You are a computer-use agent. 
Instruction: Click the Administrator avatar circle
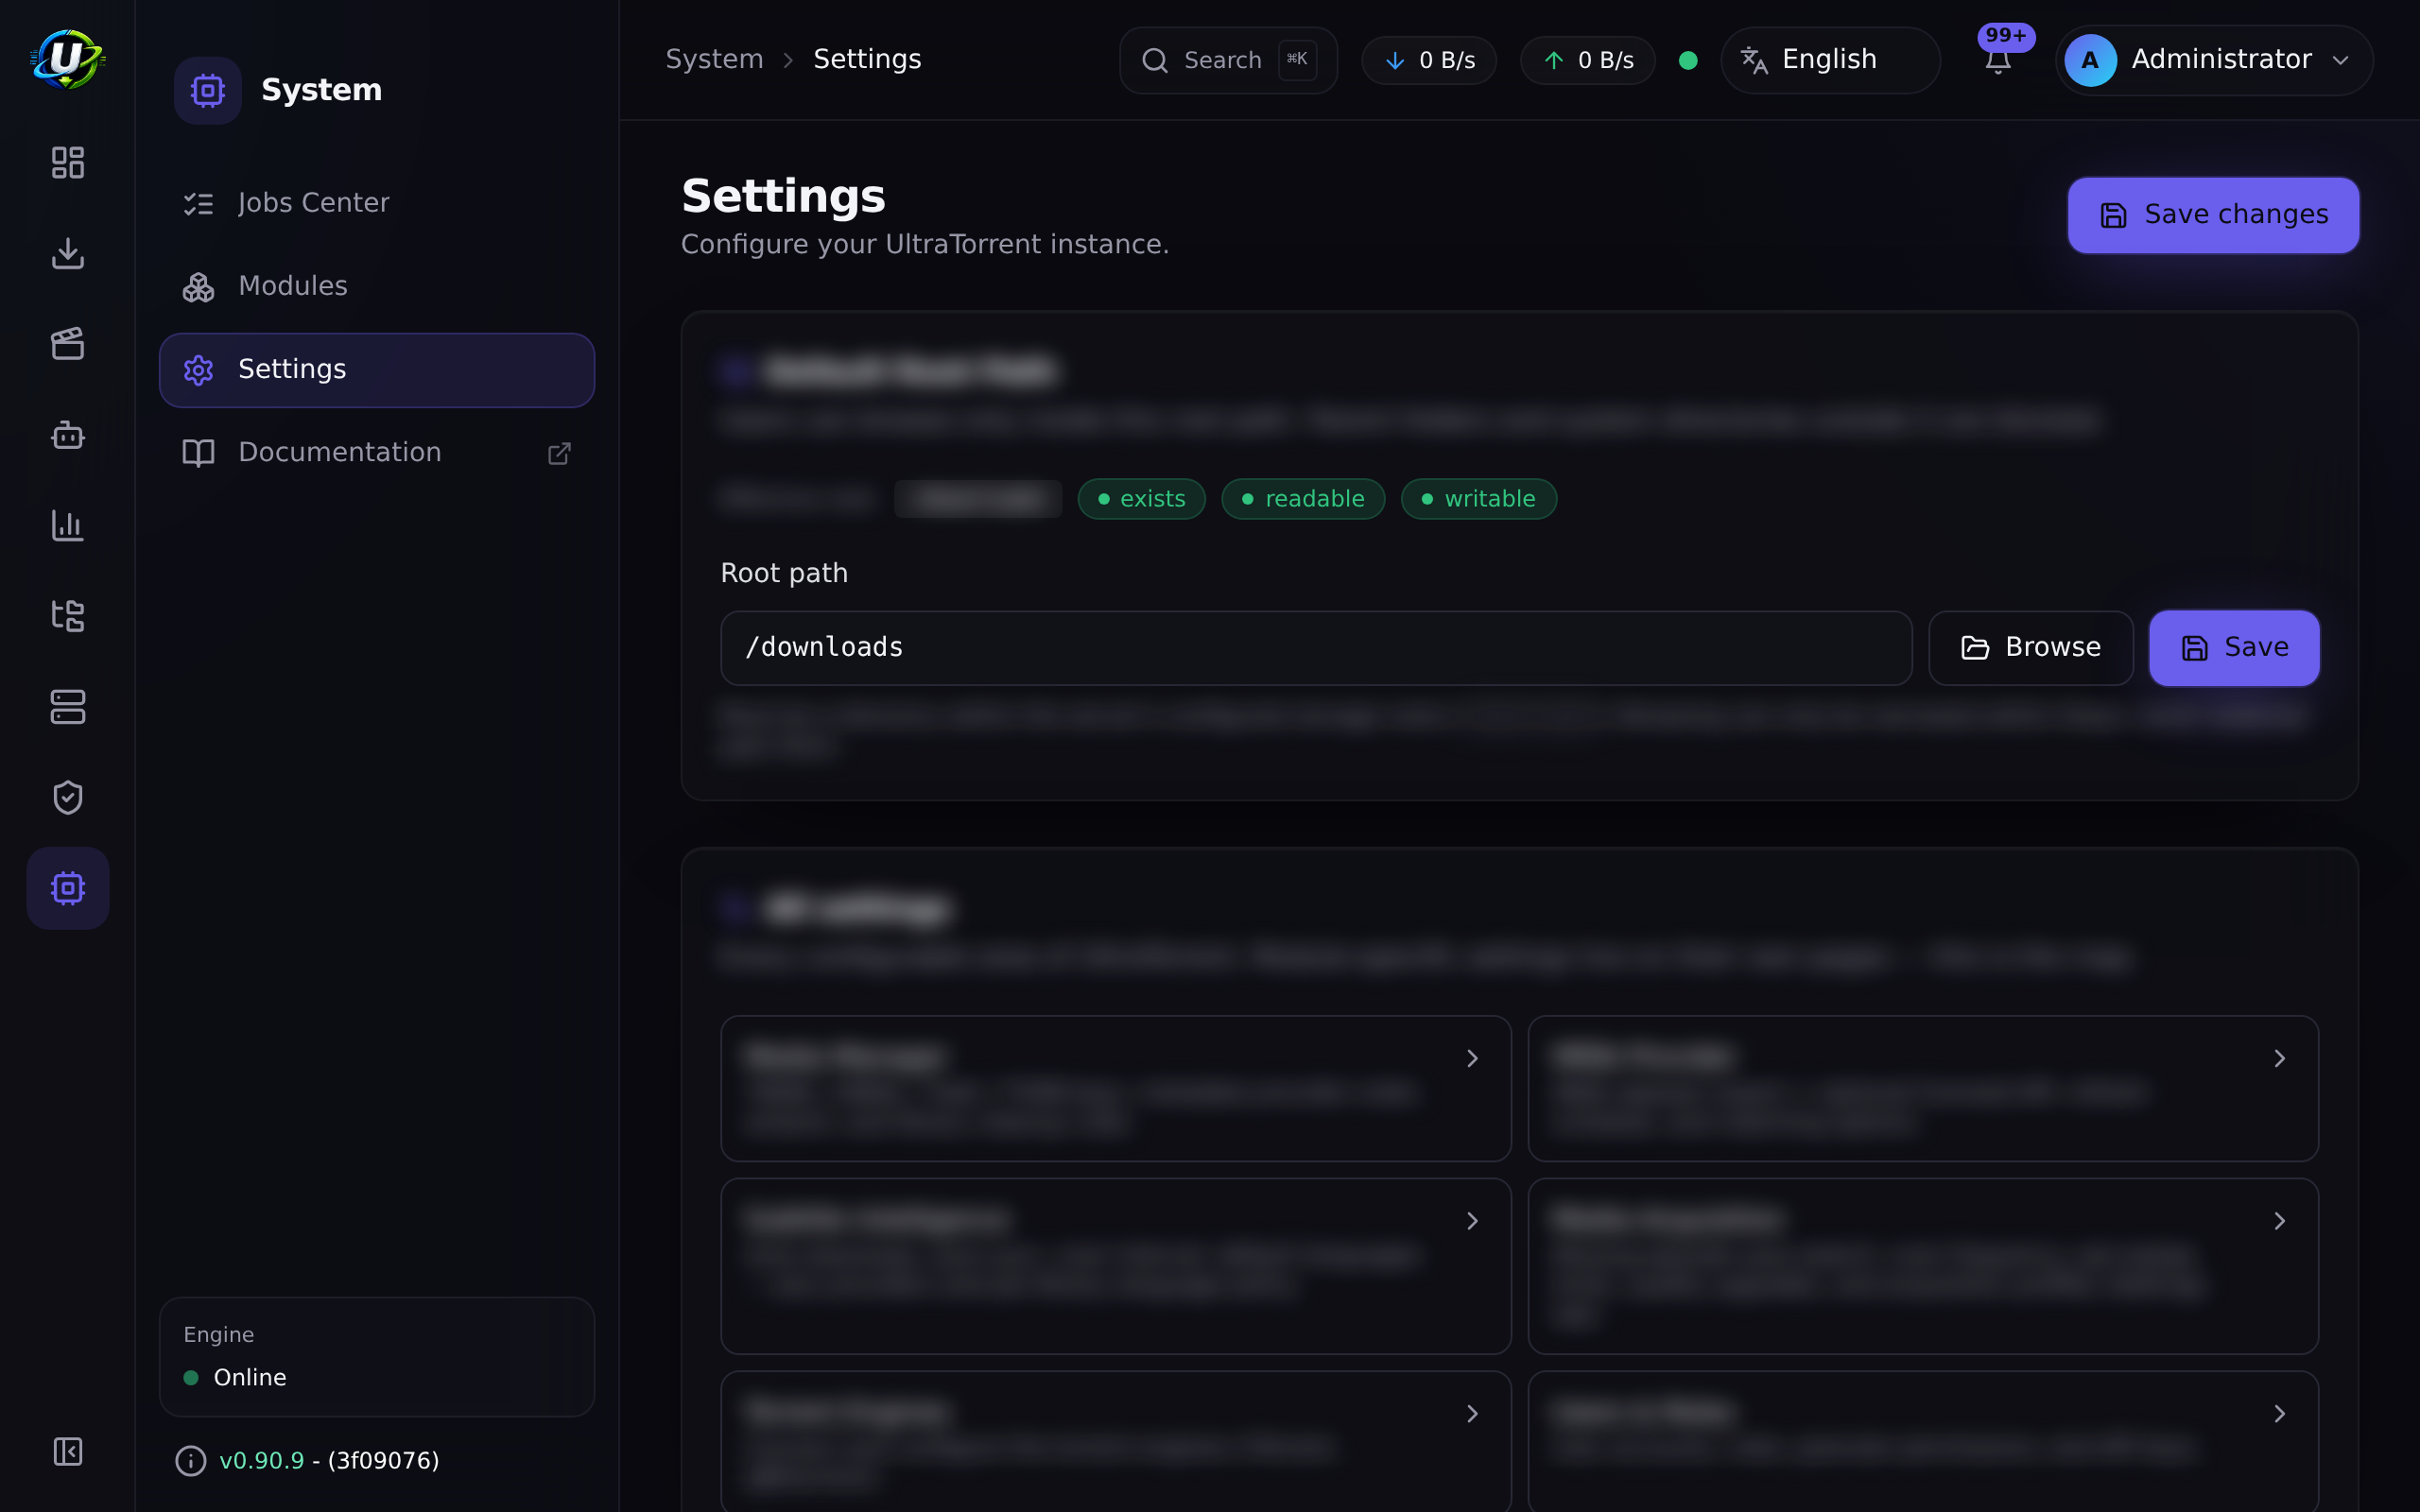[2090, 60]
